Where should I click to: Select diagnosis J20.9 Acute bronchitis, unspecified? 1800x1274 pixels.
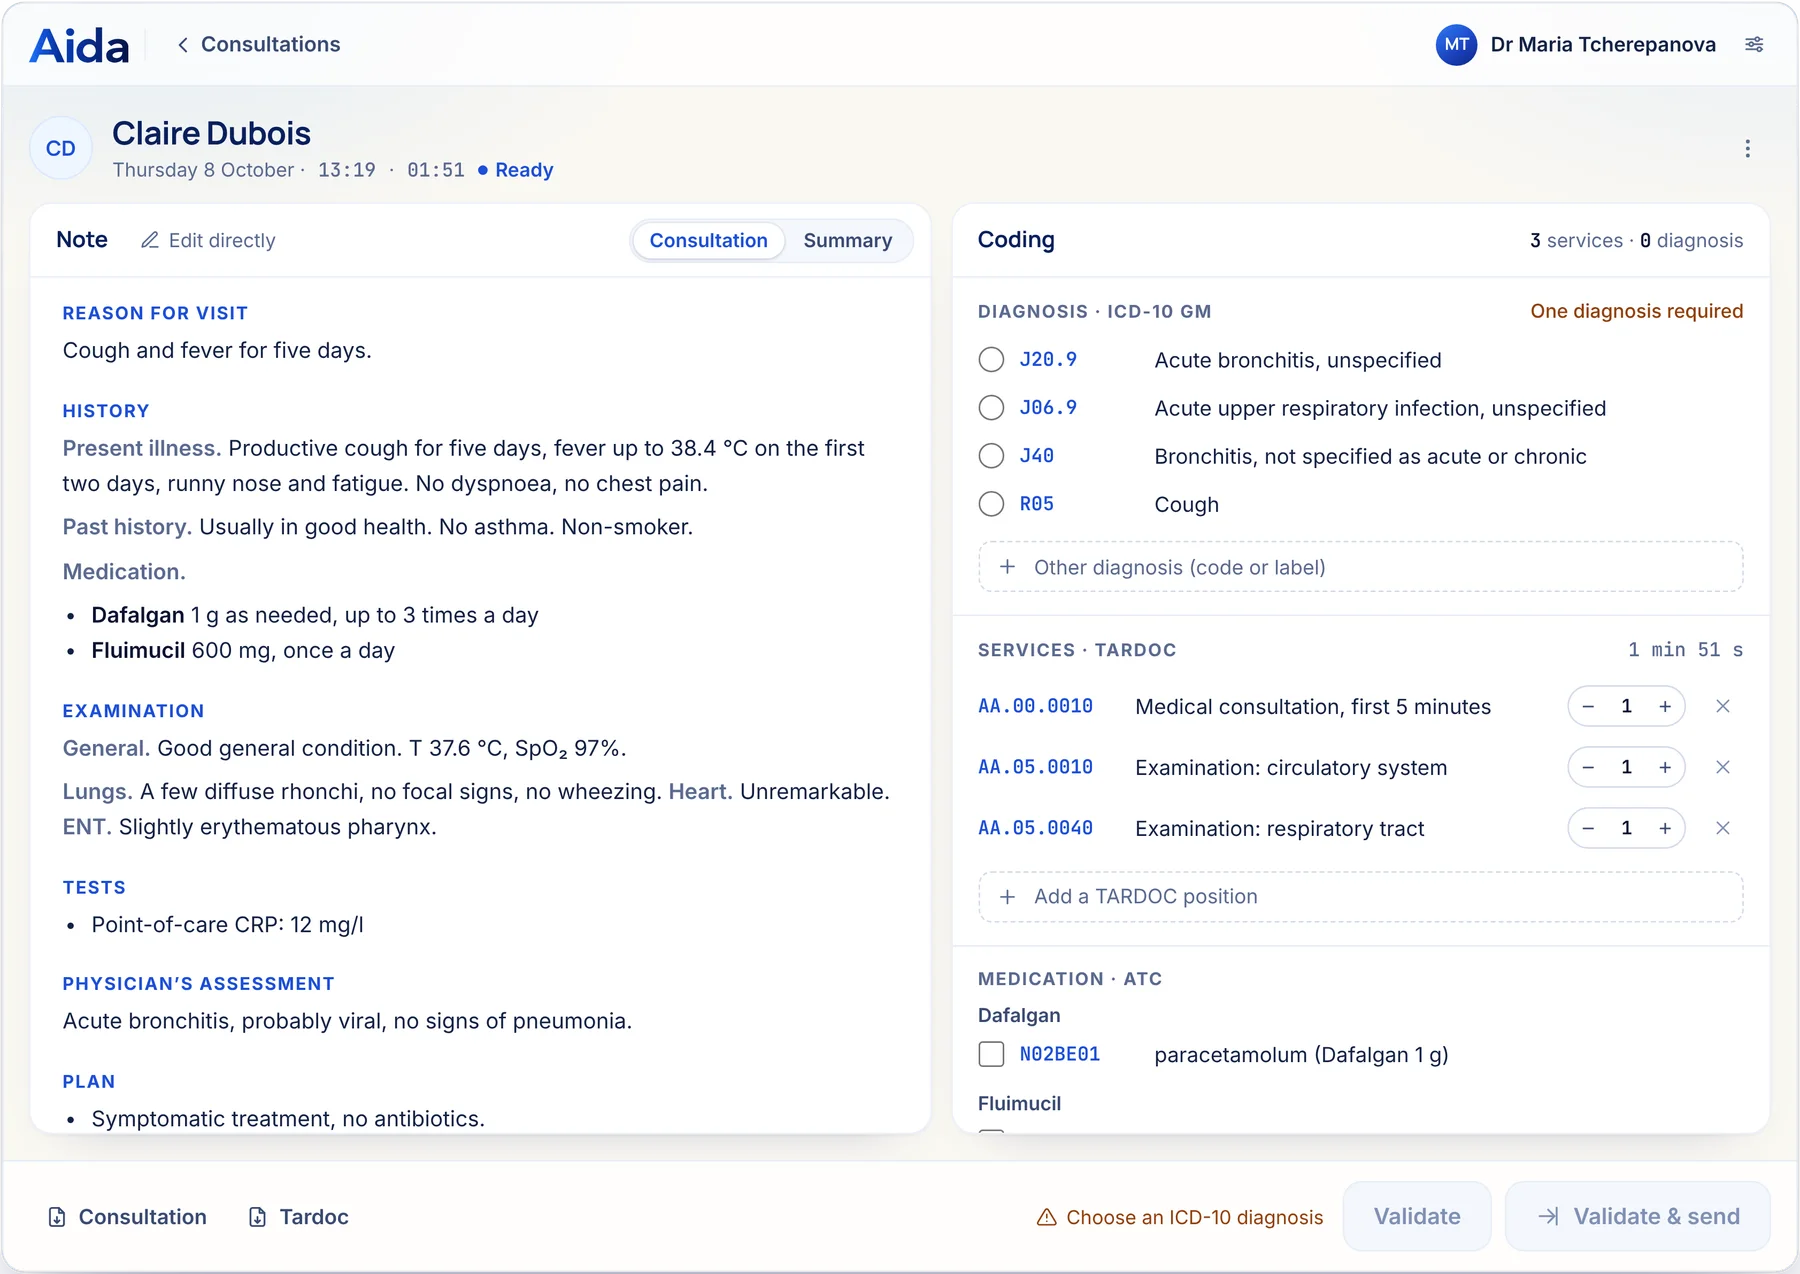(991, 360)
